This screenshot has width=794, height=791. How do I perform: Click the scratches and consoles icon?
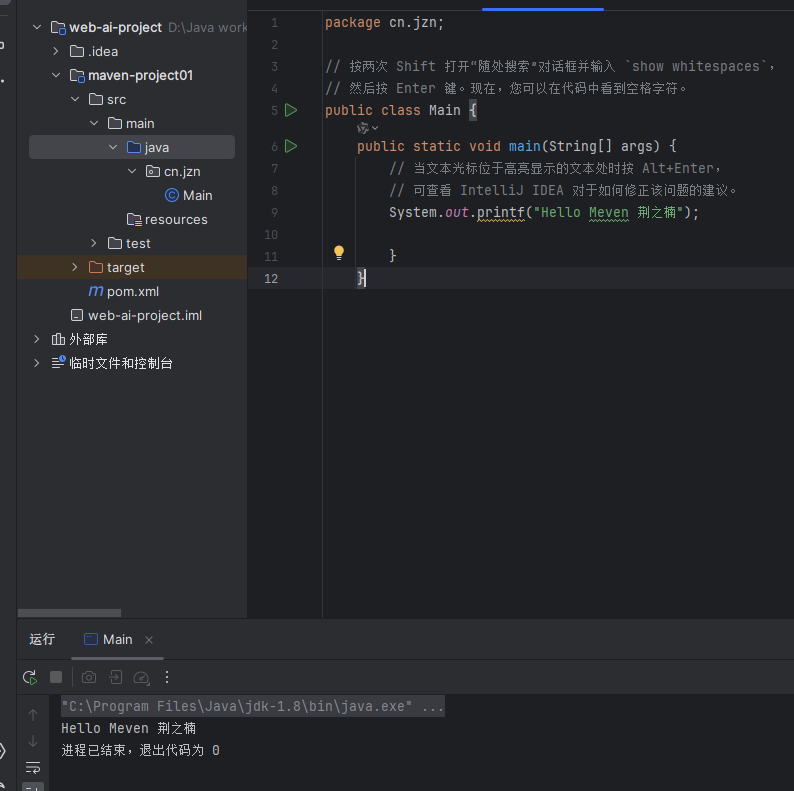tap(58, 363)
